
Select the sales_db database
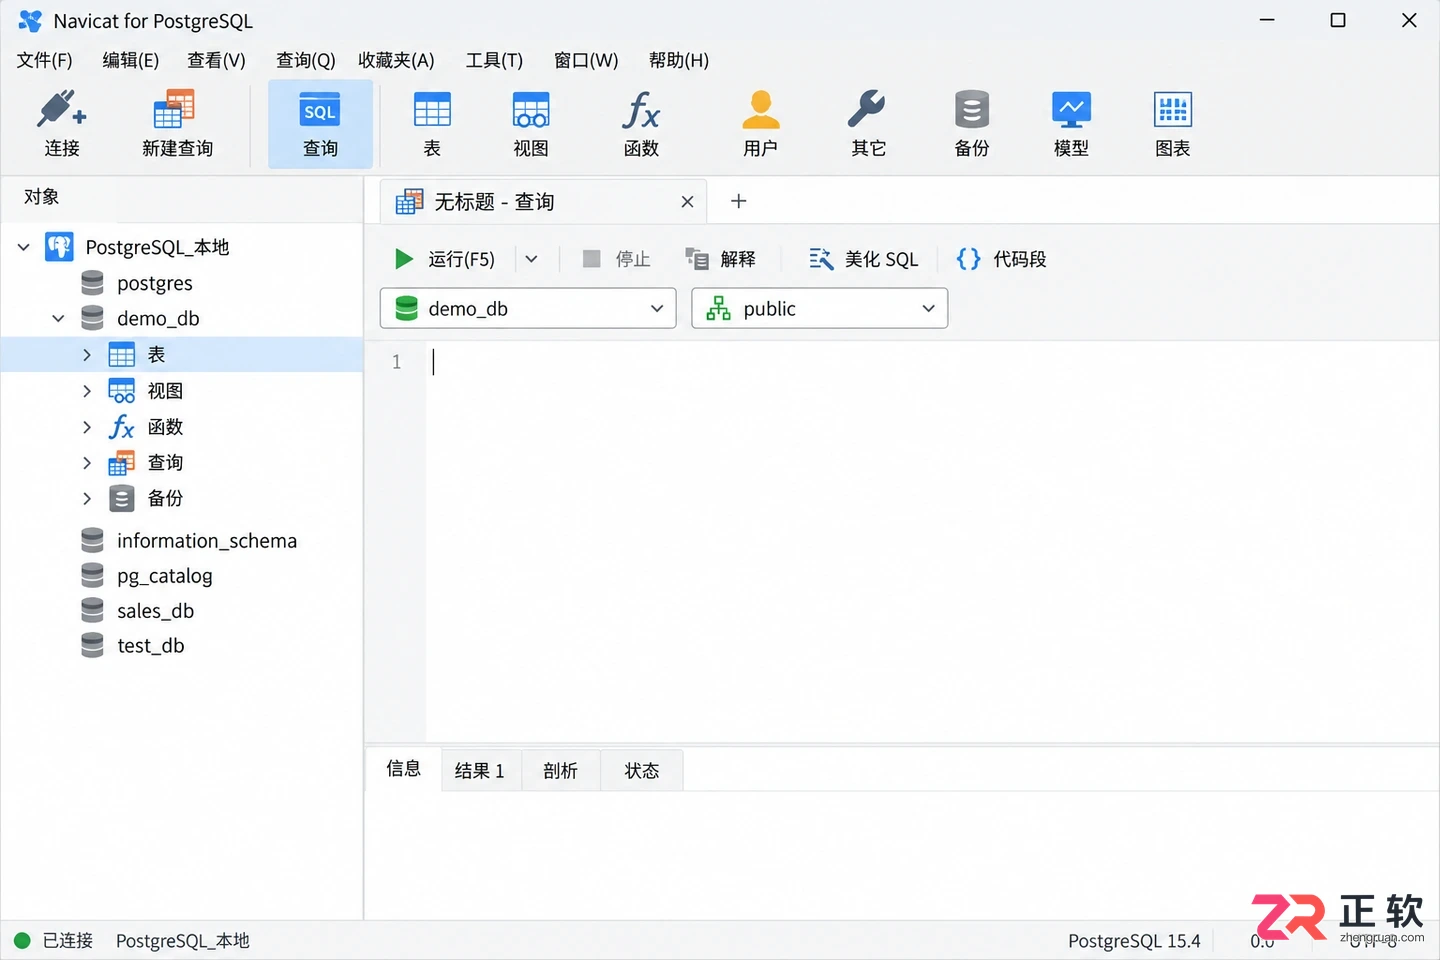(x=137, y=610)
